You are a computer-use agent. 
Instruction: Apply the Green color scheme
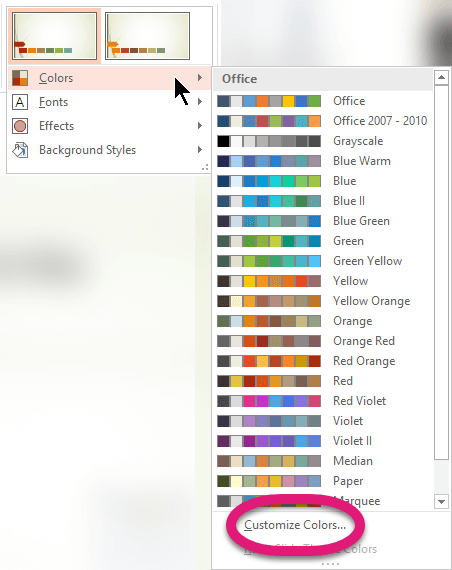coord(323,241)
